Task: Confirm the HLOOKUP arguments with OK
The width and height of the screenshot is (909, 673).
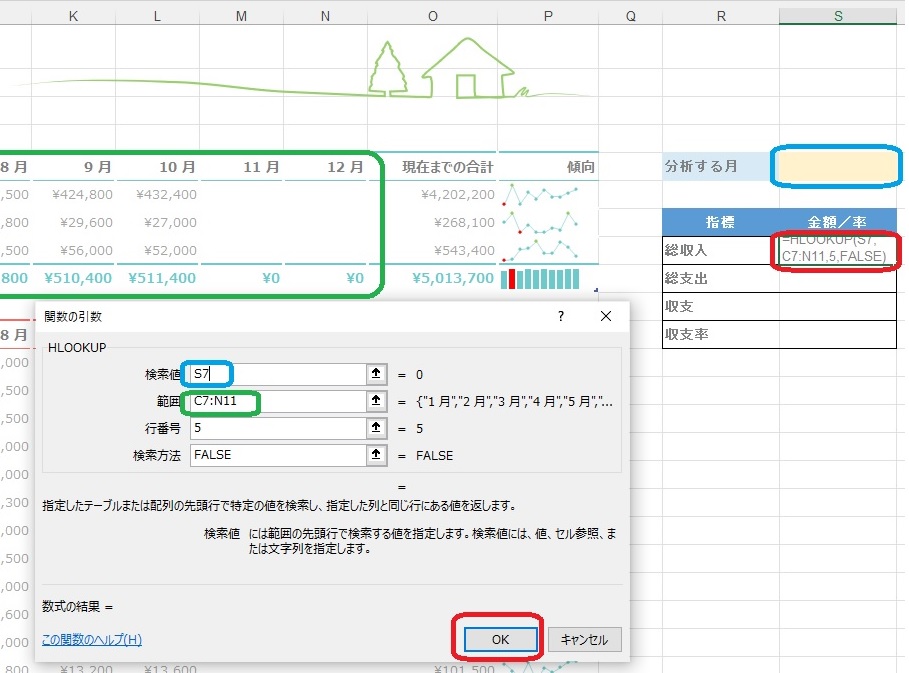Action: 500,639
